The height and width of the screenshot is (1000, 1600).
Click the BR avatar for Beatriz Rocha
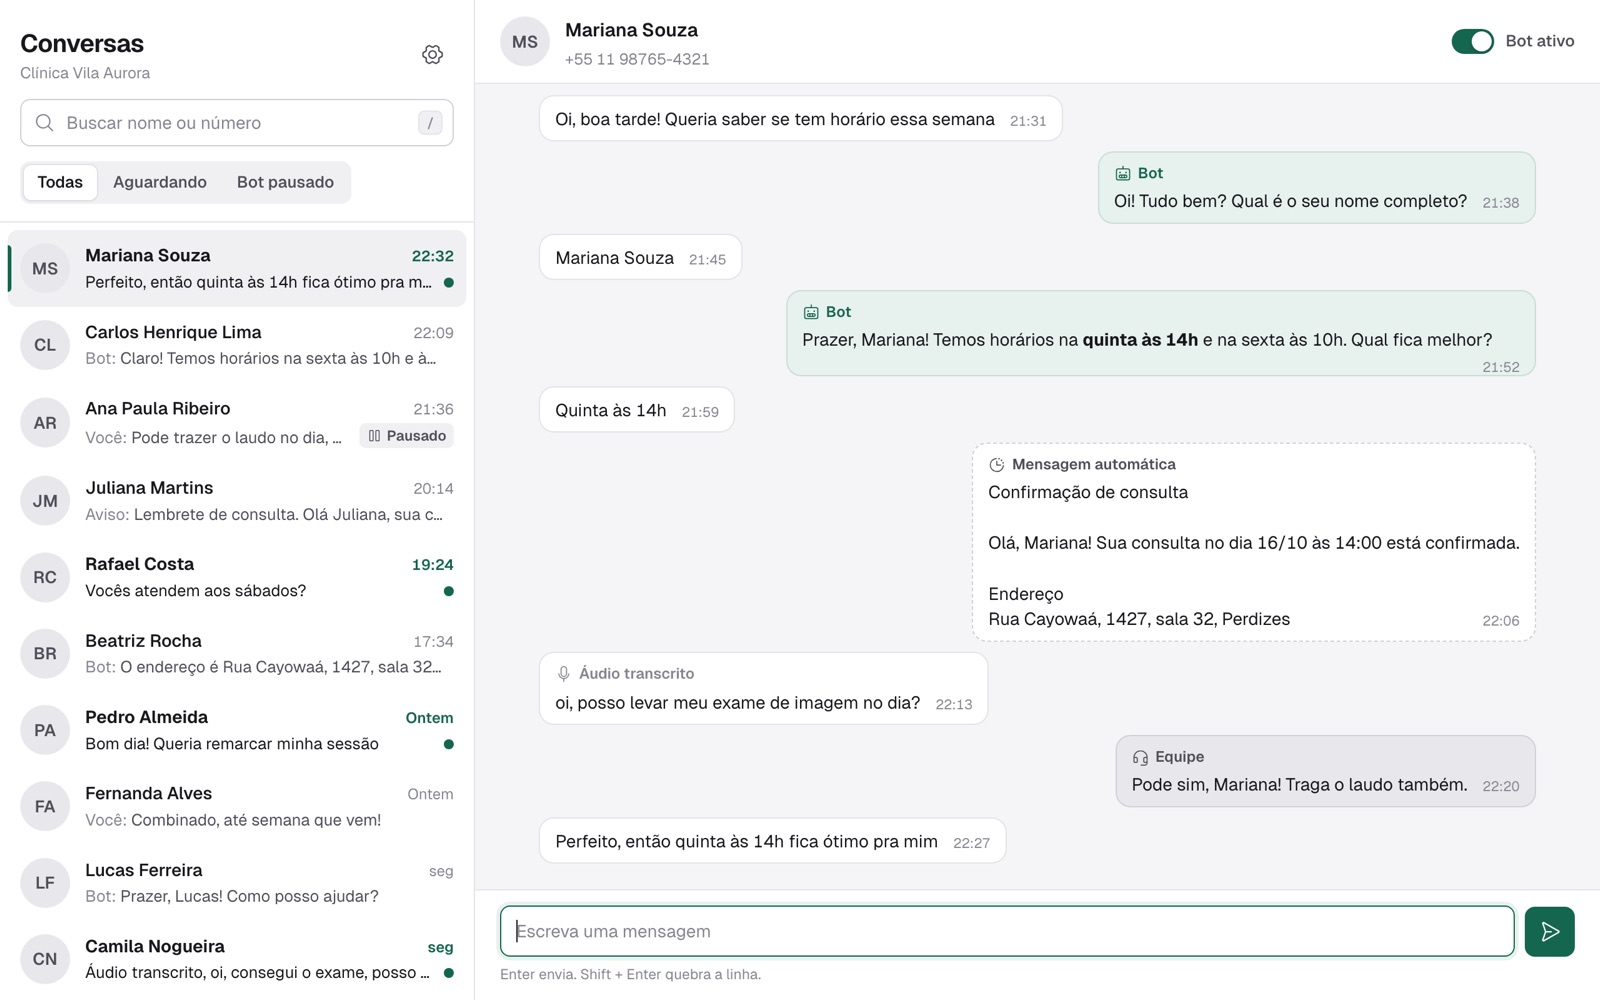pyautogui.click(x=45, y=654)
